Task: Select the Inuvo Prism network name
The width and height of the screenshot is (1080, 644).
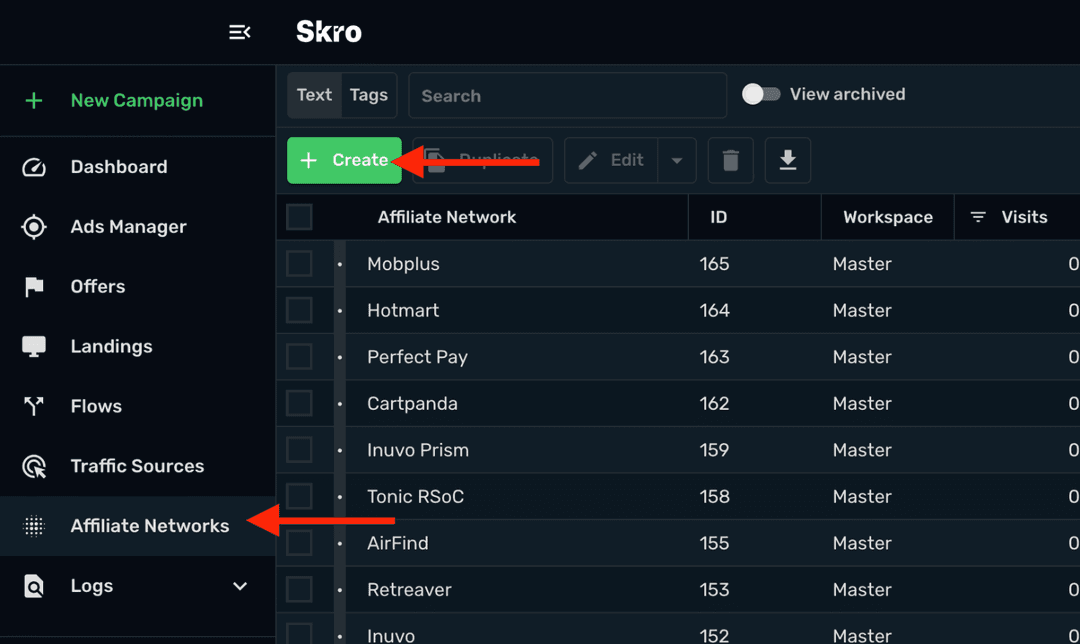Action: coord(418,450)
